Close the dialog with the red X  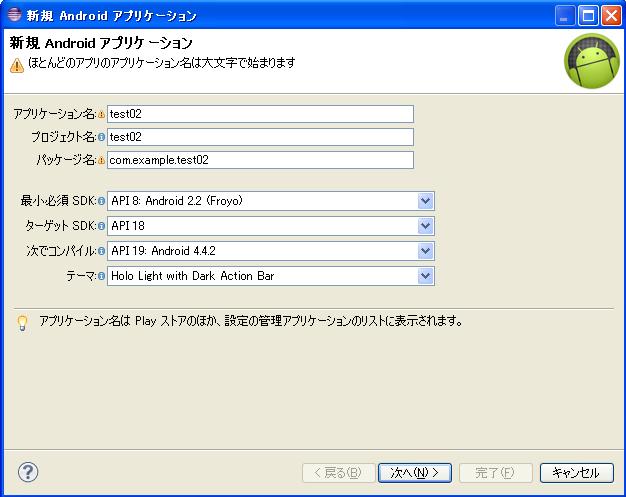611,16
